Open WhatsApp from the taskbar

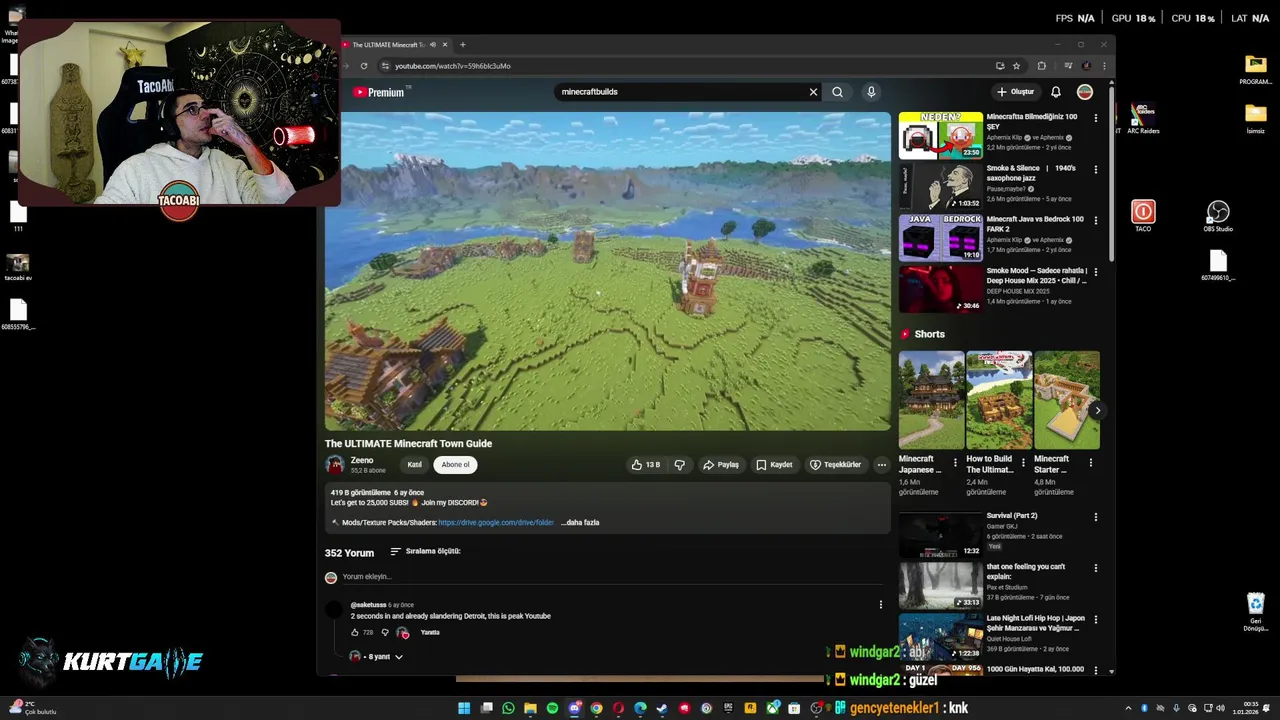[x=508, y=708]
